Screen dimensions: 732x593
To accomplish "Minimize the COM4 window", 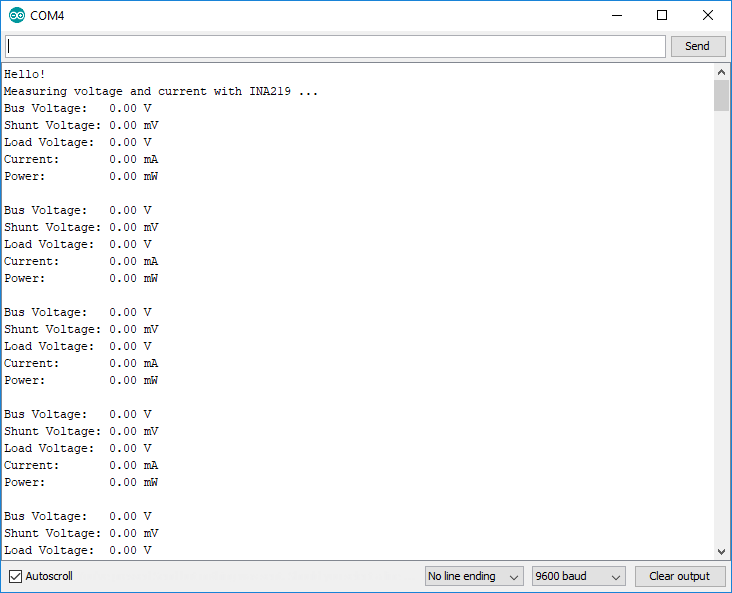I will point(617,15).
